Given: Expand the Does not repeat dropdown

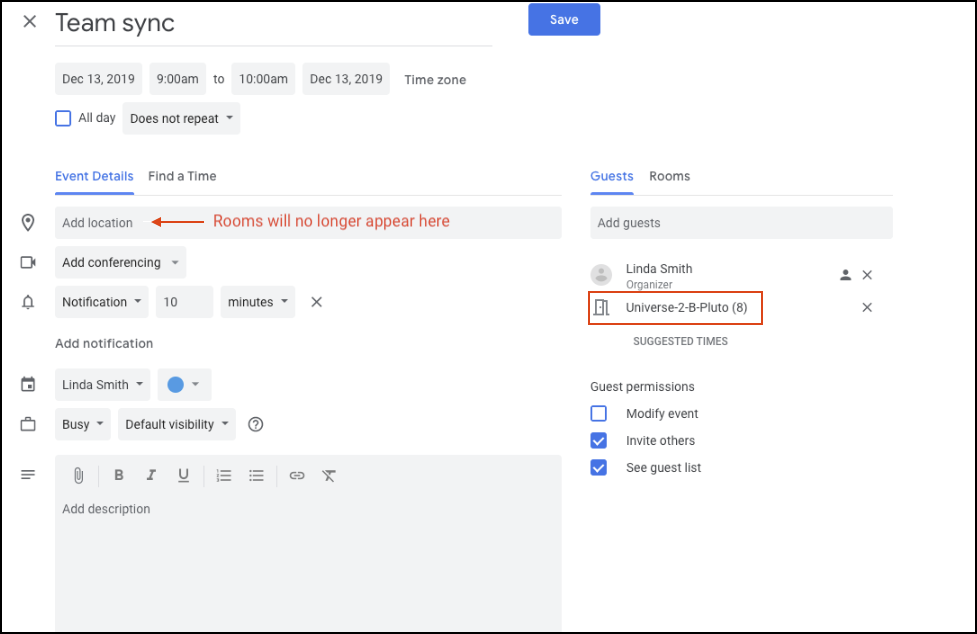Looking at the screenshot, I should [181, 118].
